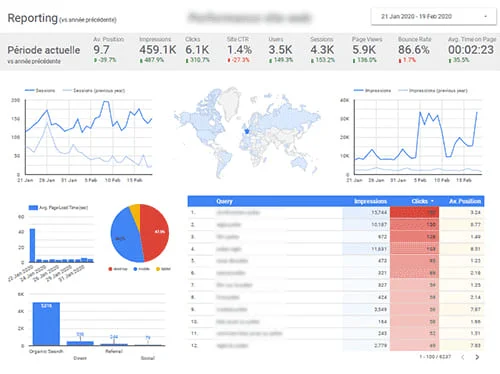Select the Impressions 459.1K scorecard
The width and height of the screenshot is (500, 374).
(x=157, y=50)
